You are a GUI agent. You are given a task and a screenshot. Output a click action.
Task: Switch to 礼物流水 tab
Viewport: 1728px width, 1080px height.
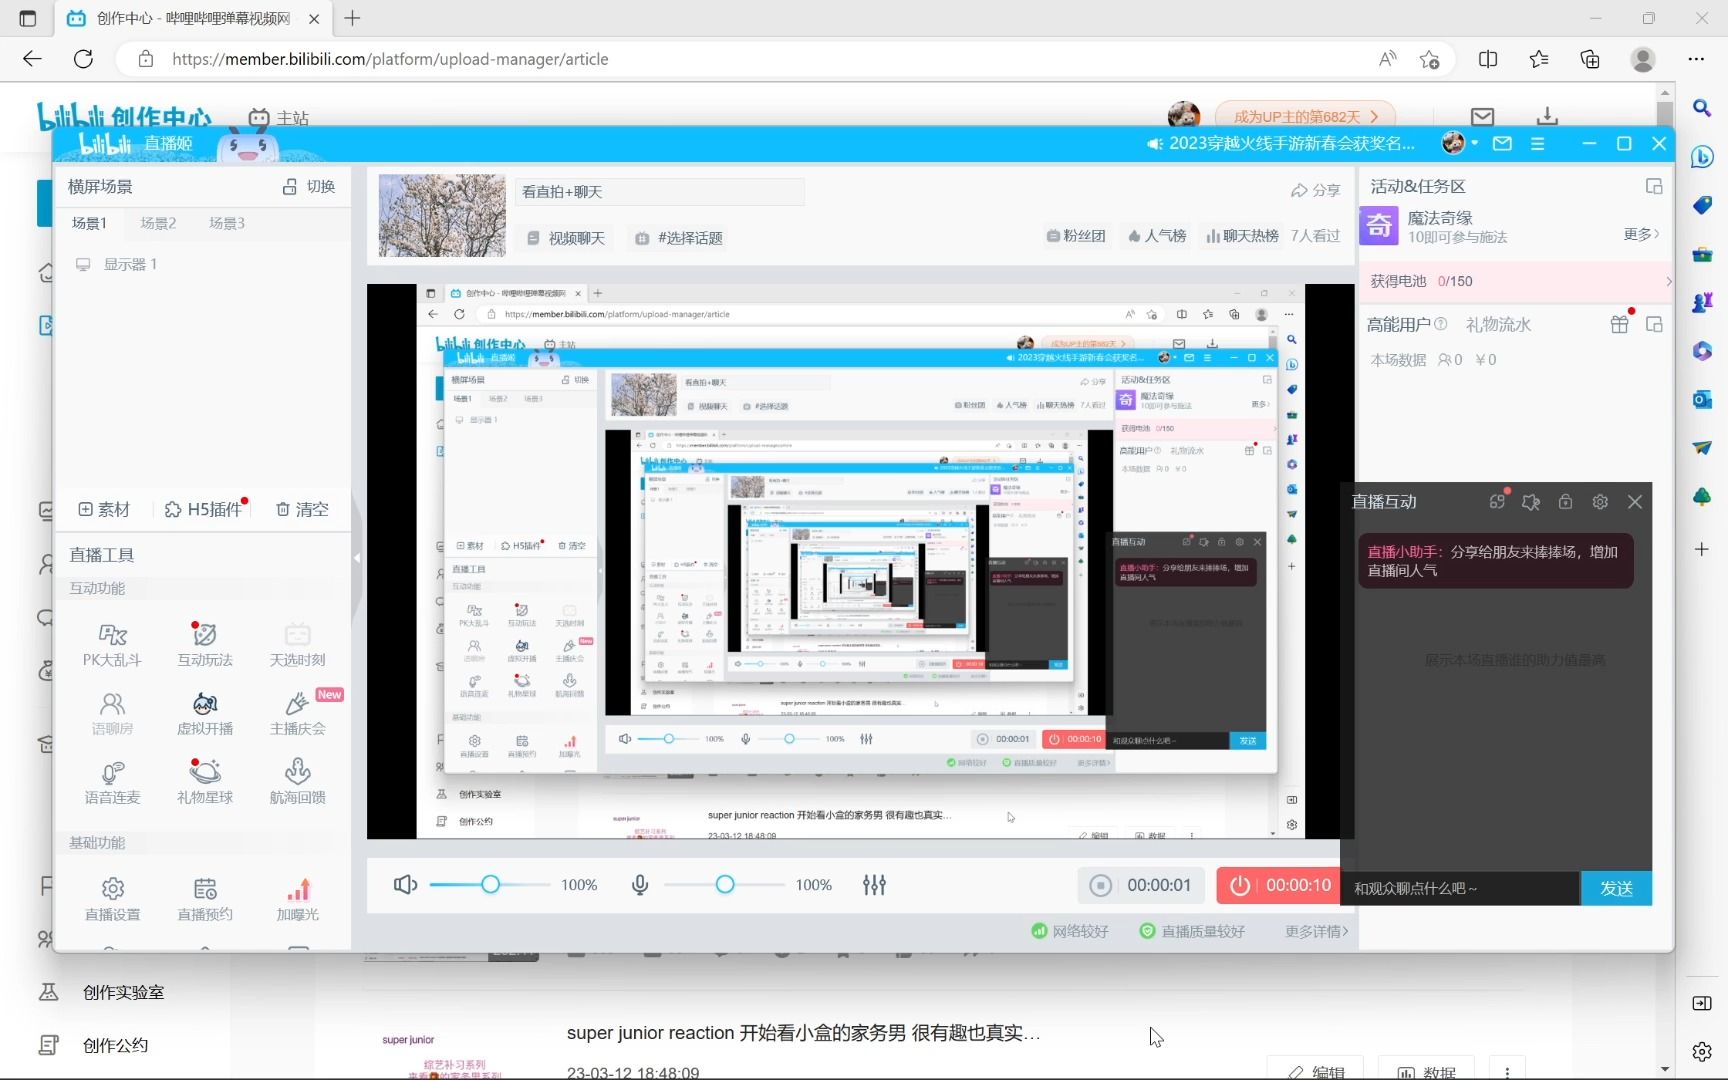coord(1498,324)
